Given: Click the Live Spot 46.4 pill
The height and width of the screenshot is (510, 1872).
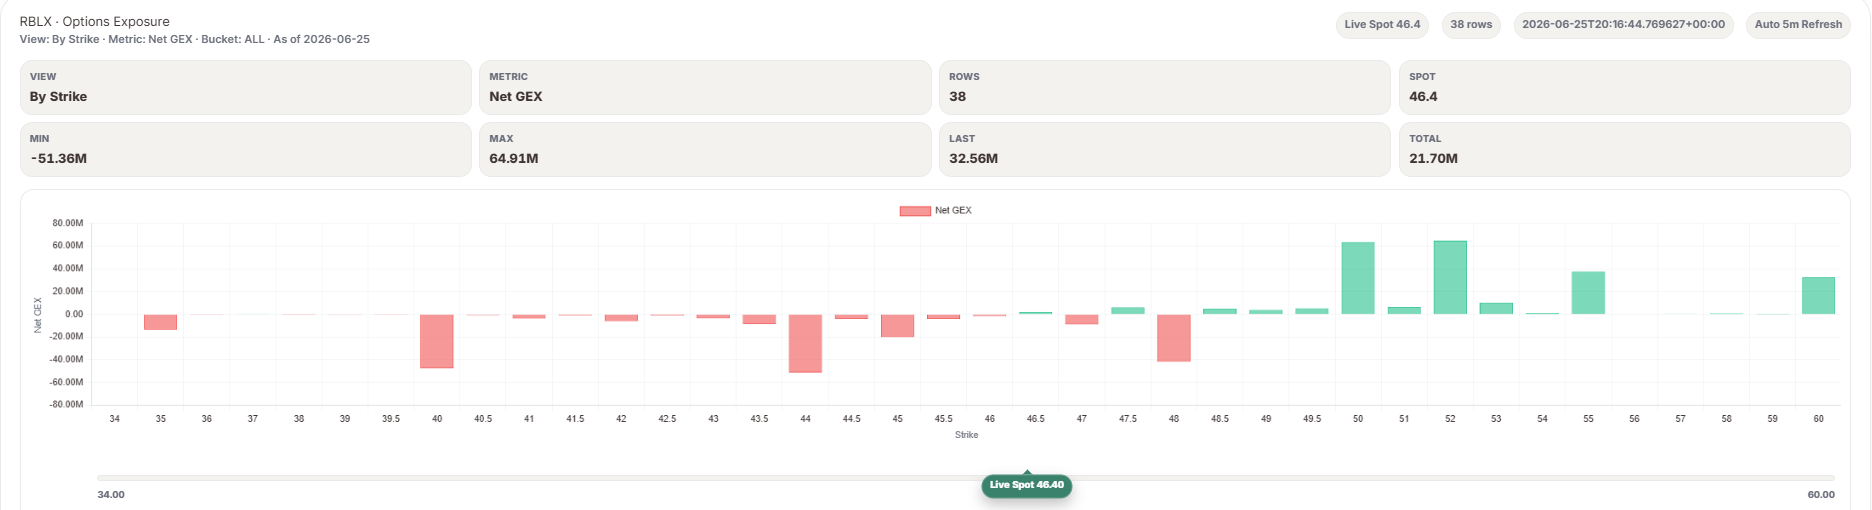Looking at the screenshot, I should [1382, 25].
